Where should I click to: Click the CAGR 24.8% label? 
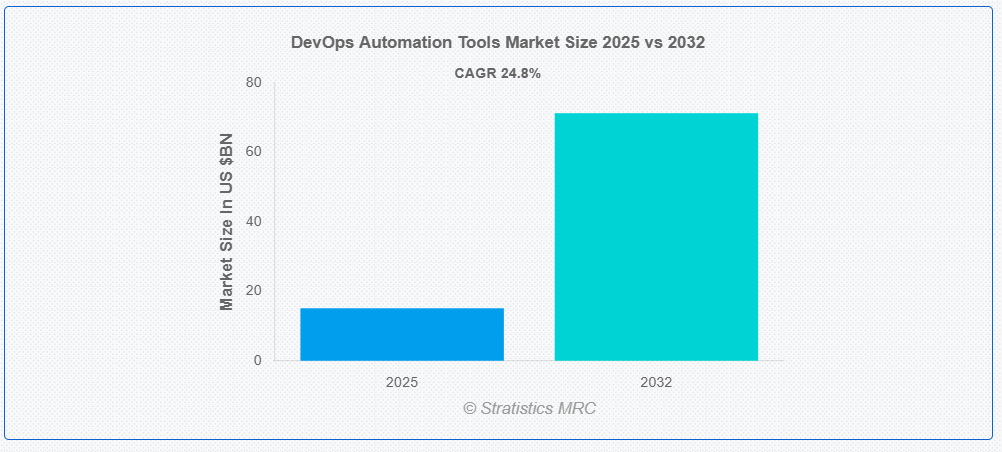click(x=498, y=74)
